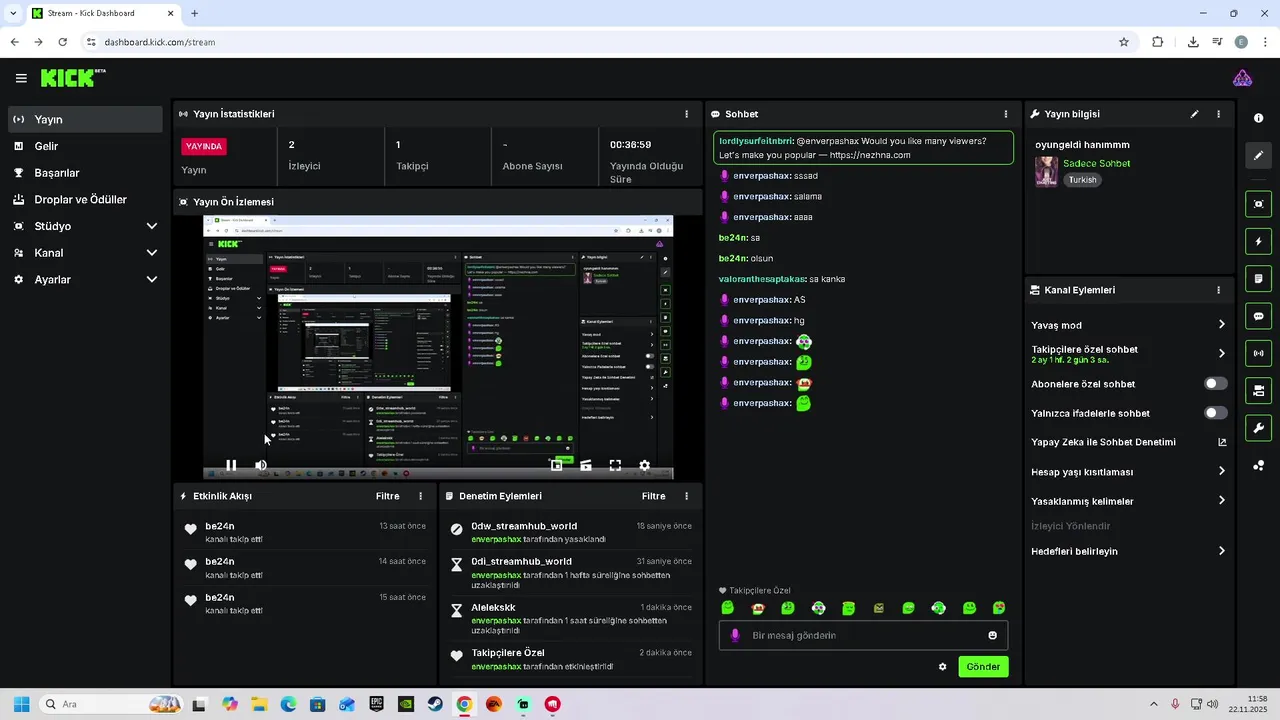The height and width of the screenshot is (720, 1280).
Task: Open Hesap yaşı kısıtlaması arrow
Action: [x=1221, y=471]
